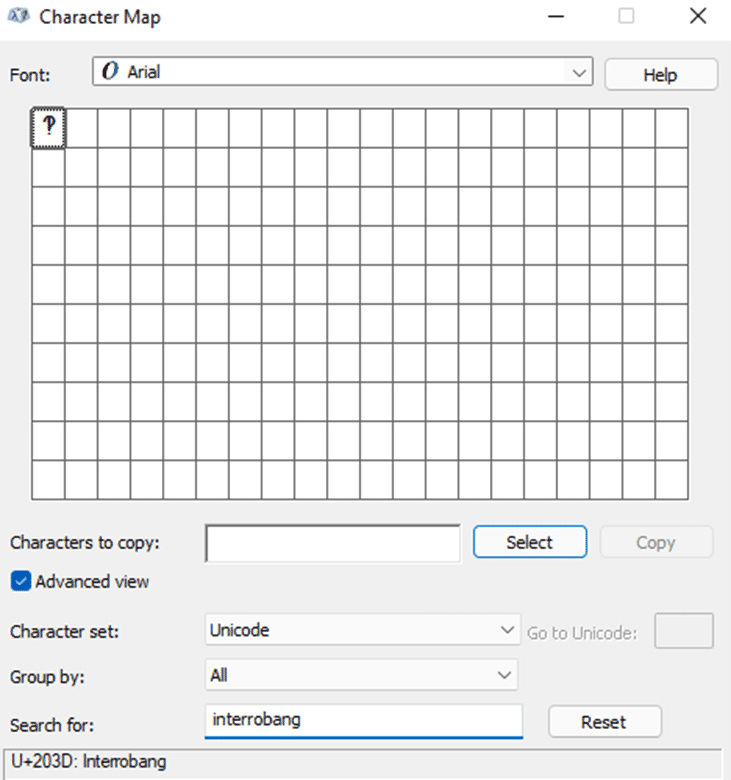Open the Group by dropdown set to All

pos(361,675)
